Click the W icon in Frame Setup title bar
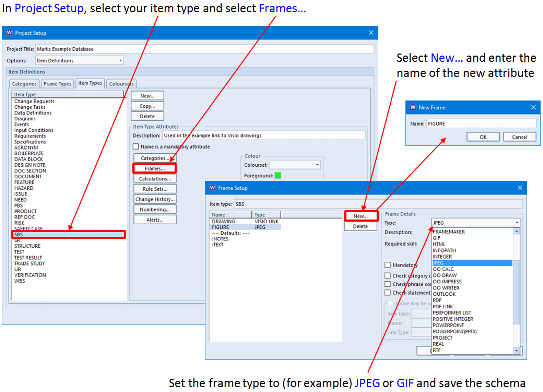Image resolution: width=543 pixels, height=392 pixels. tap(212, 188)
